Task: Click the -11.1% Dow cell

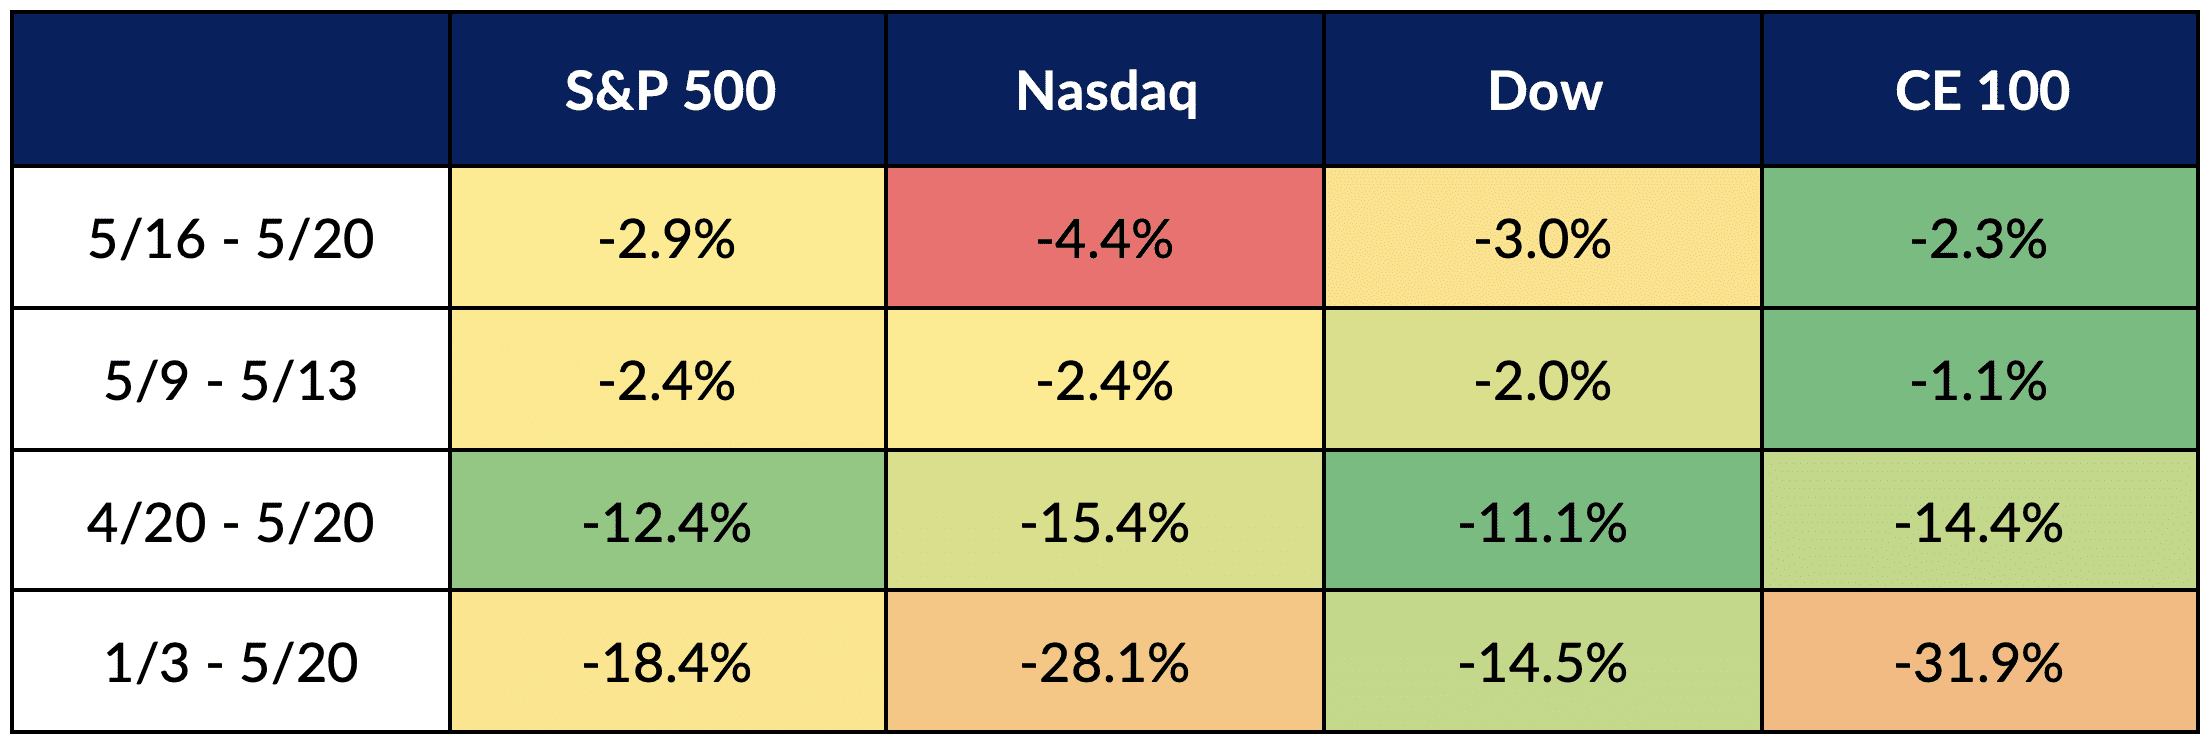Action: point(1543,522)
